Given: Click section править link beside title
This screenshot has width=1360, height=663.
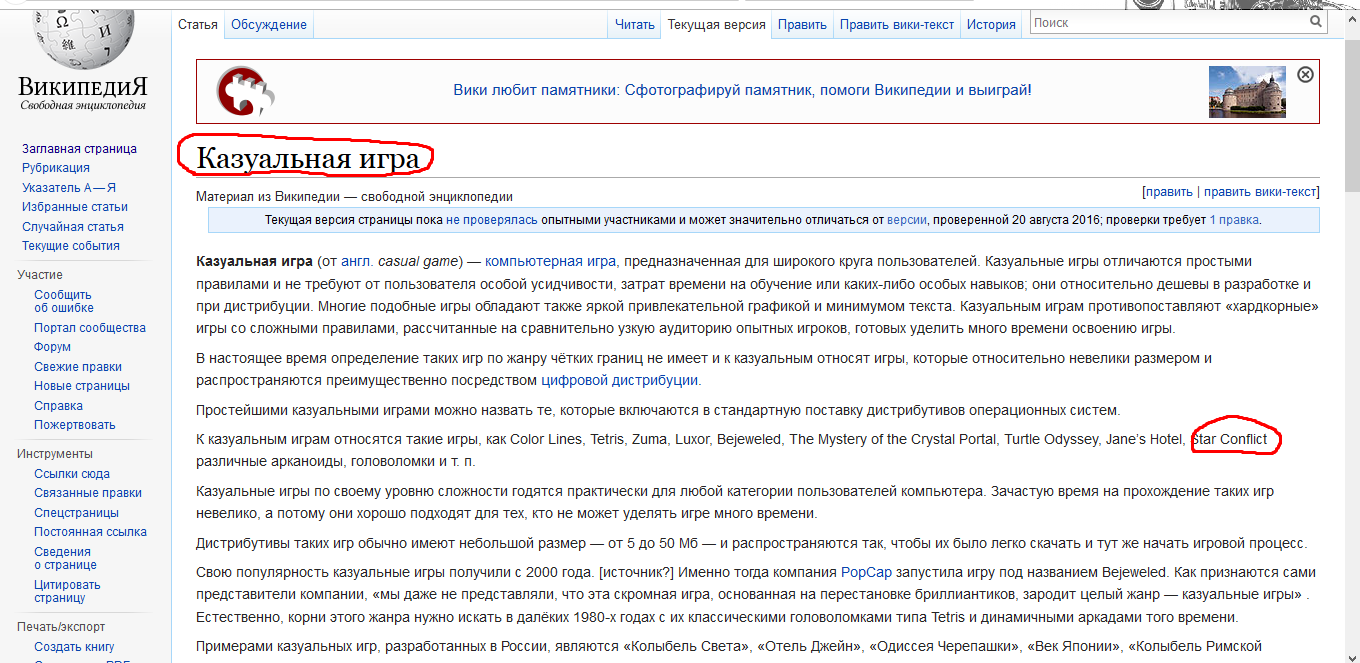Looking at the screenshot, I should click(1169, 192).
